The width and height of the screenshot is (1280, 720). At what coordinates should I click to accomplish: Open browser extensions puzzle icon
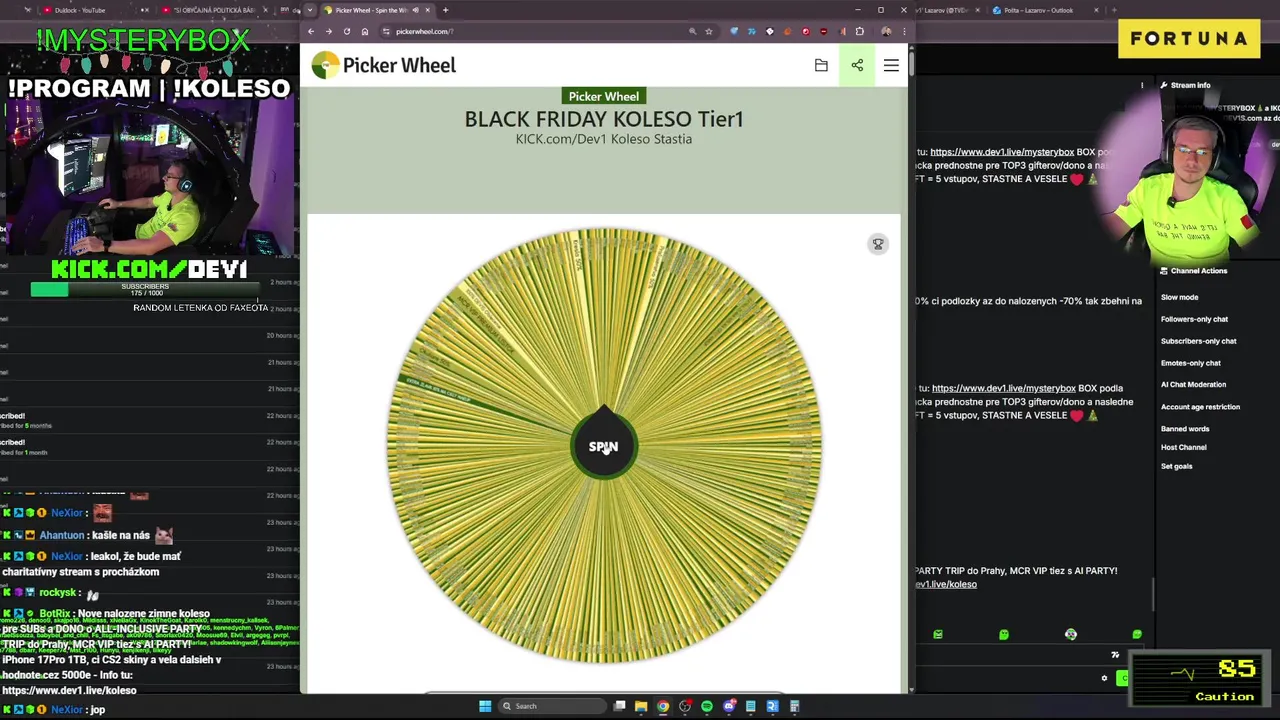859,31
